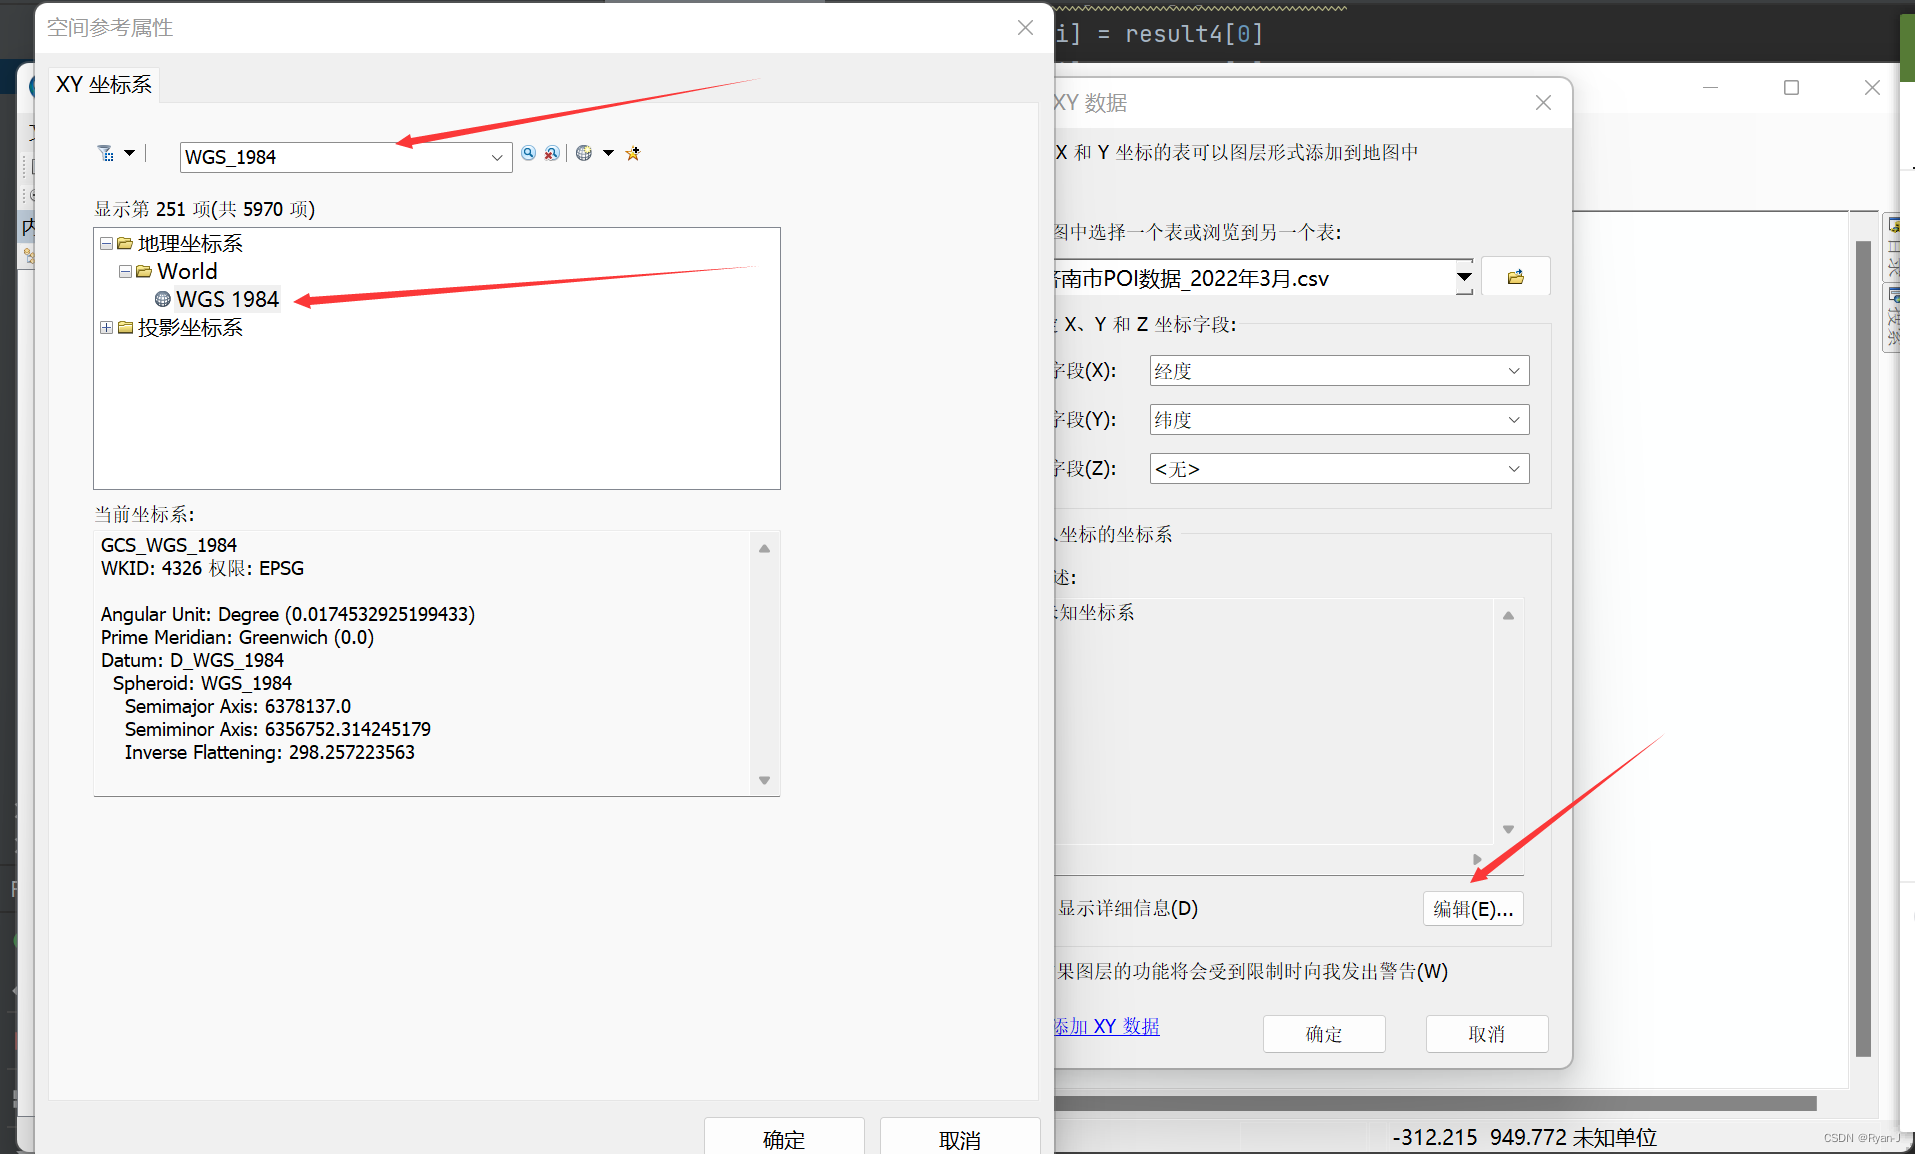Click the add coordinate system globe icon

(584, 153)
